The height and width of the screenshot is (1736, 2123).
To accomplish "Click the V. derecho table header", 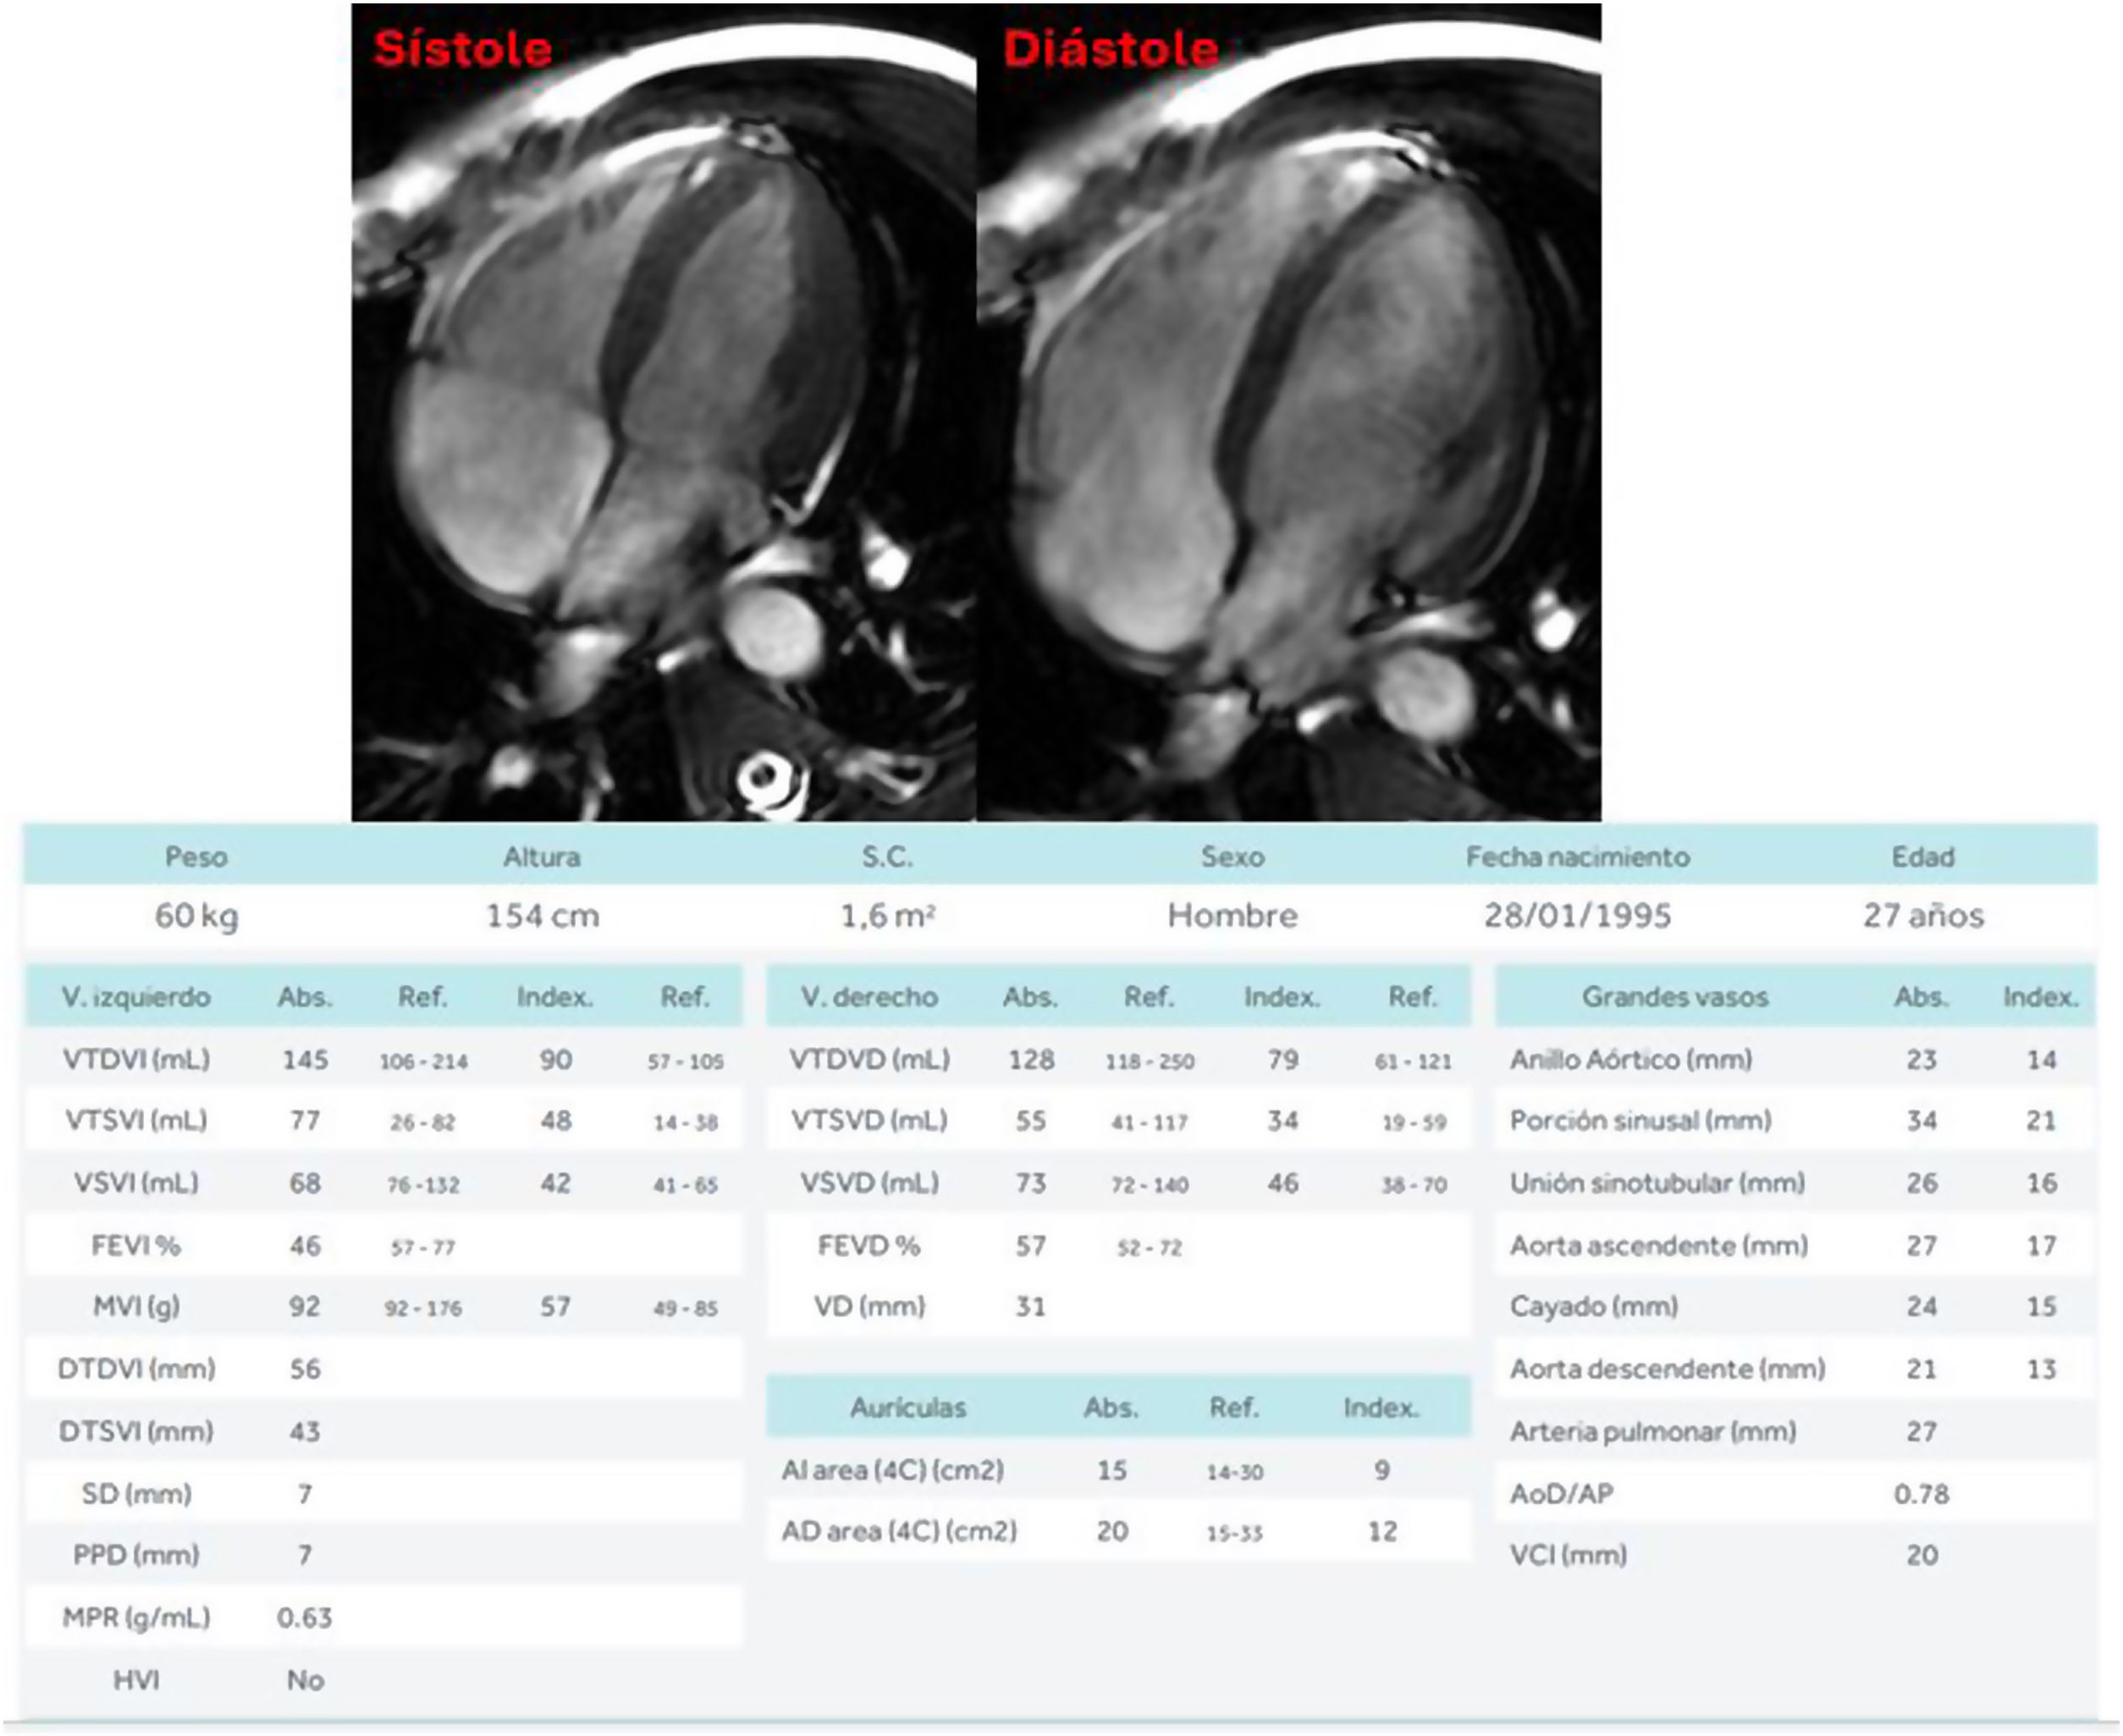I will (868, 997).
